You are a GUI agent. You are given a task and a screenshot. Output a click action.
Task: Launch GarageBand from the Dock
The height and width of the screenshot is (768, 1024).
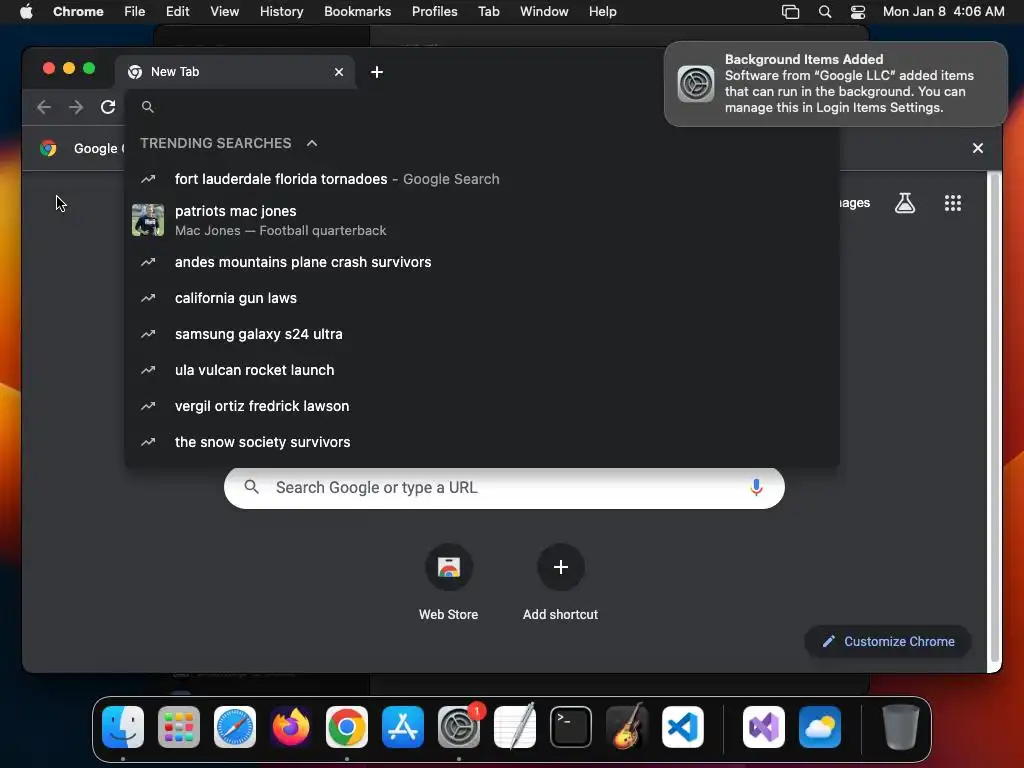tap(627, 727)
